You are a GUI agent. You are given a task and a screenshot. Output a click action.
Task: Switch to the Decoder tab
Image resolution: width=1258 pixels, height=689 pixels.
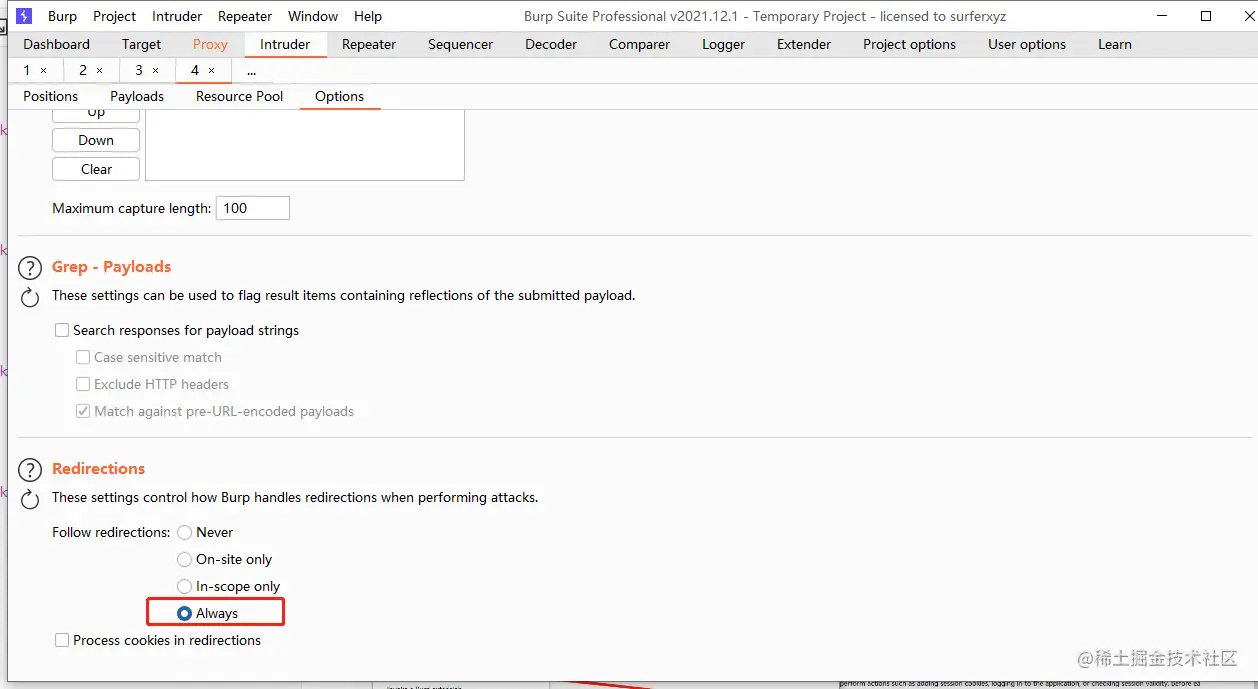coord(551,44)
